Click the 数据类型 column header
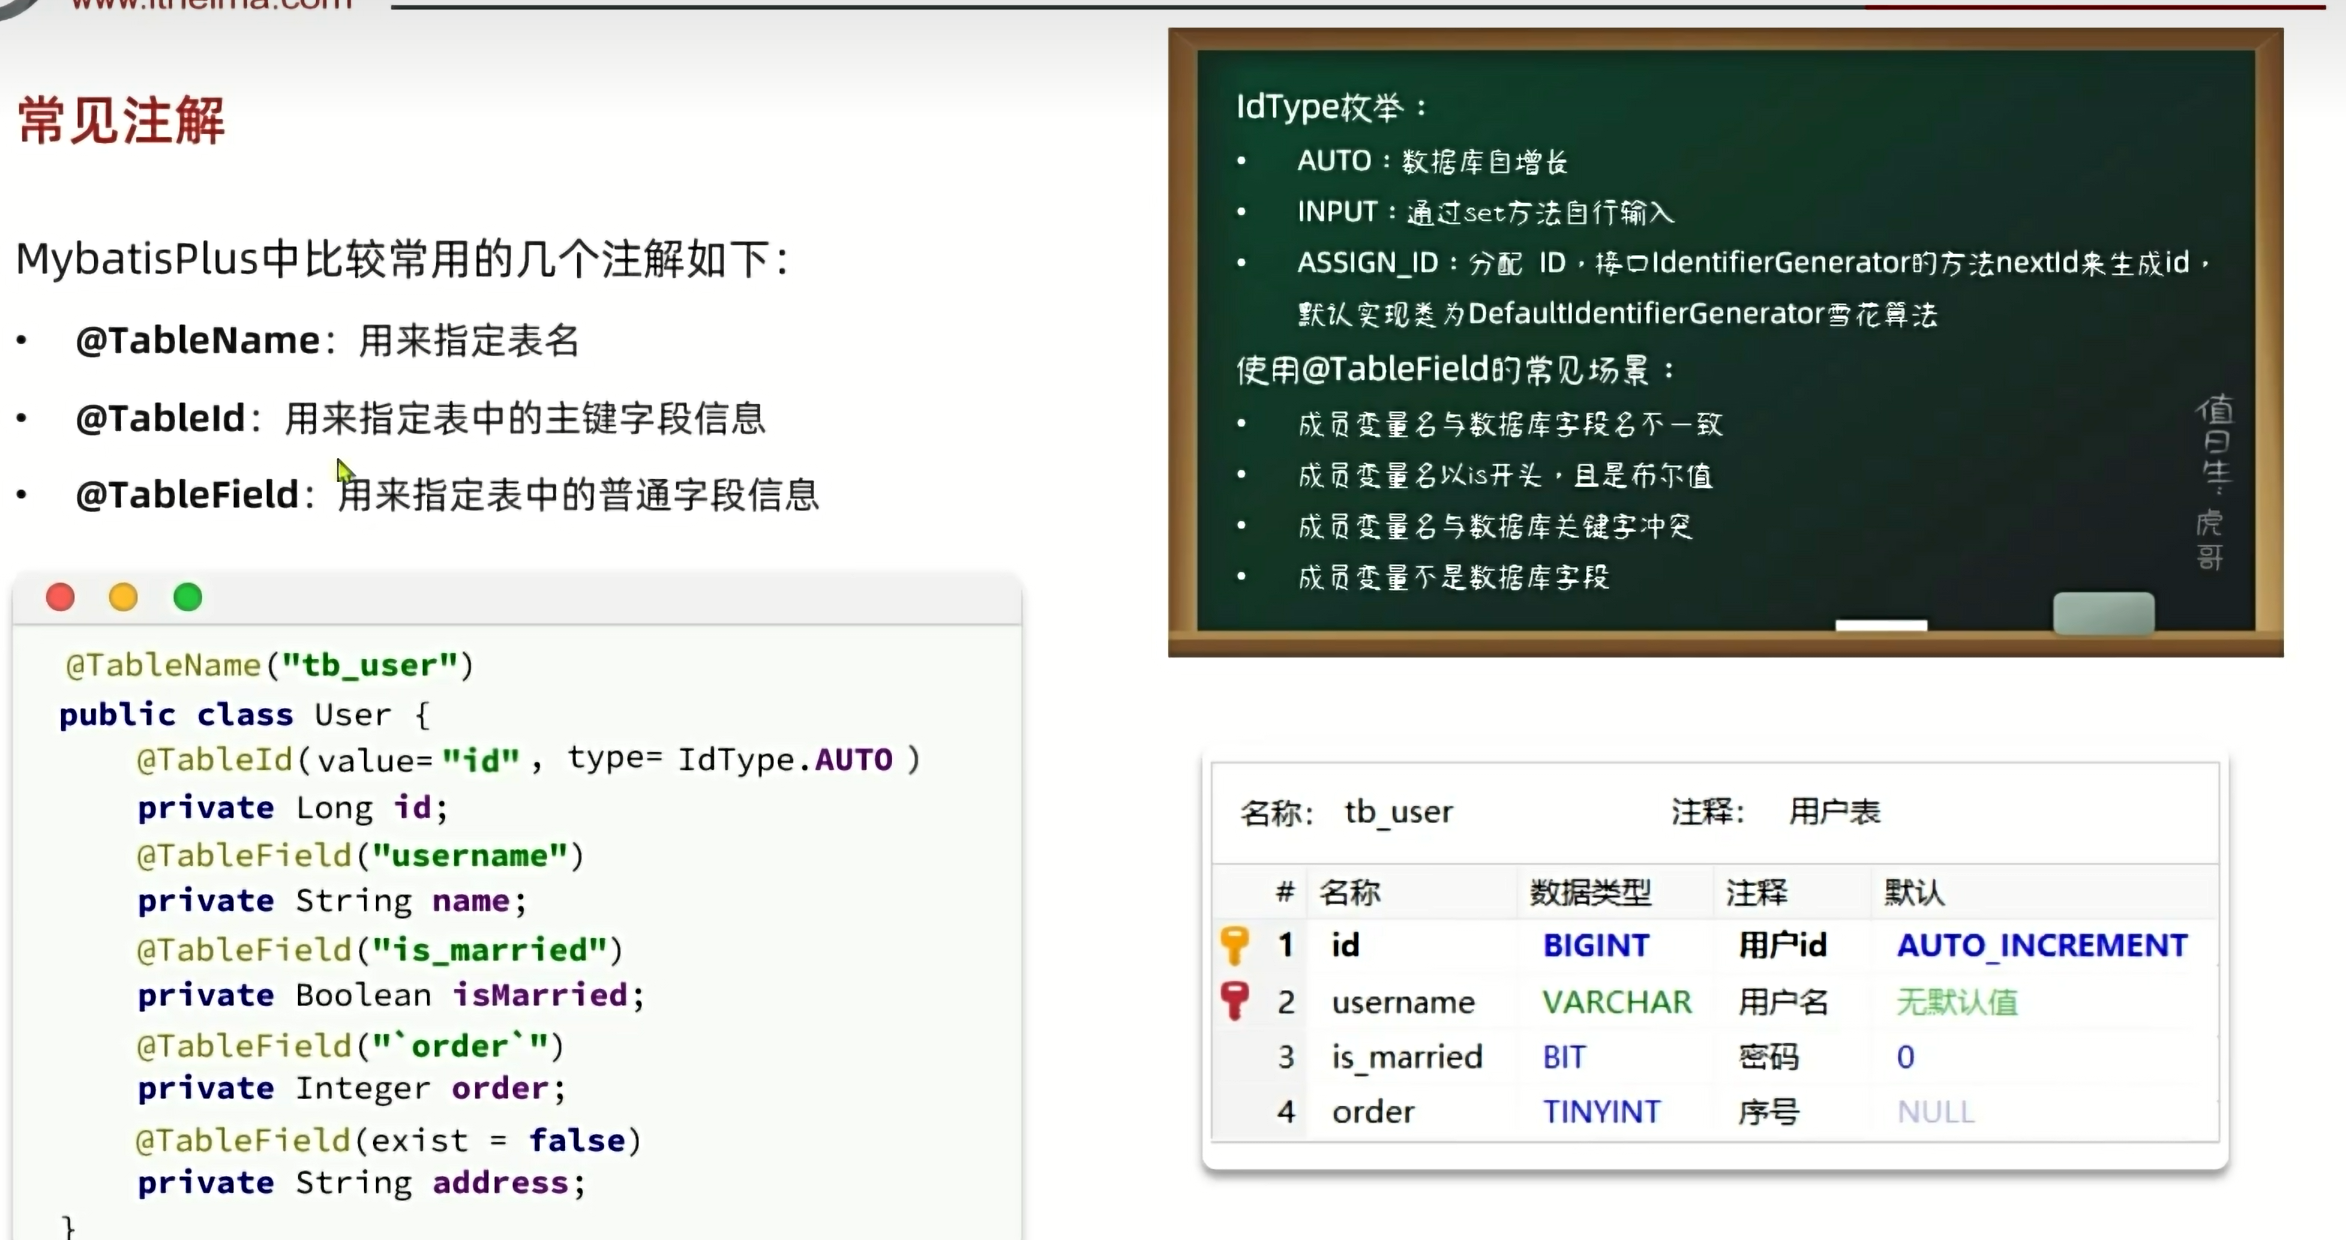2346x1240 pixels. pos(1590,892)
